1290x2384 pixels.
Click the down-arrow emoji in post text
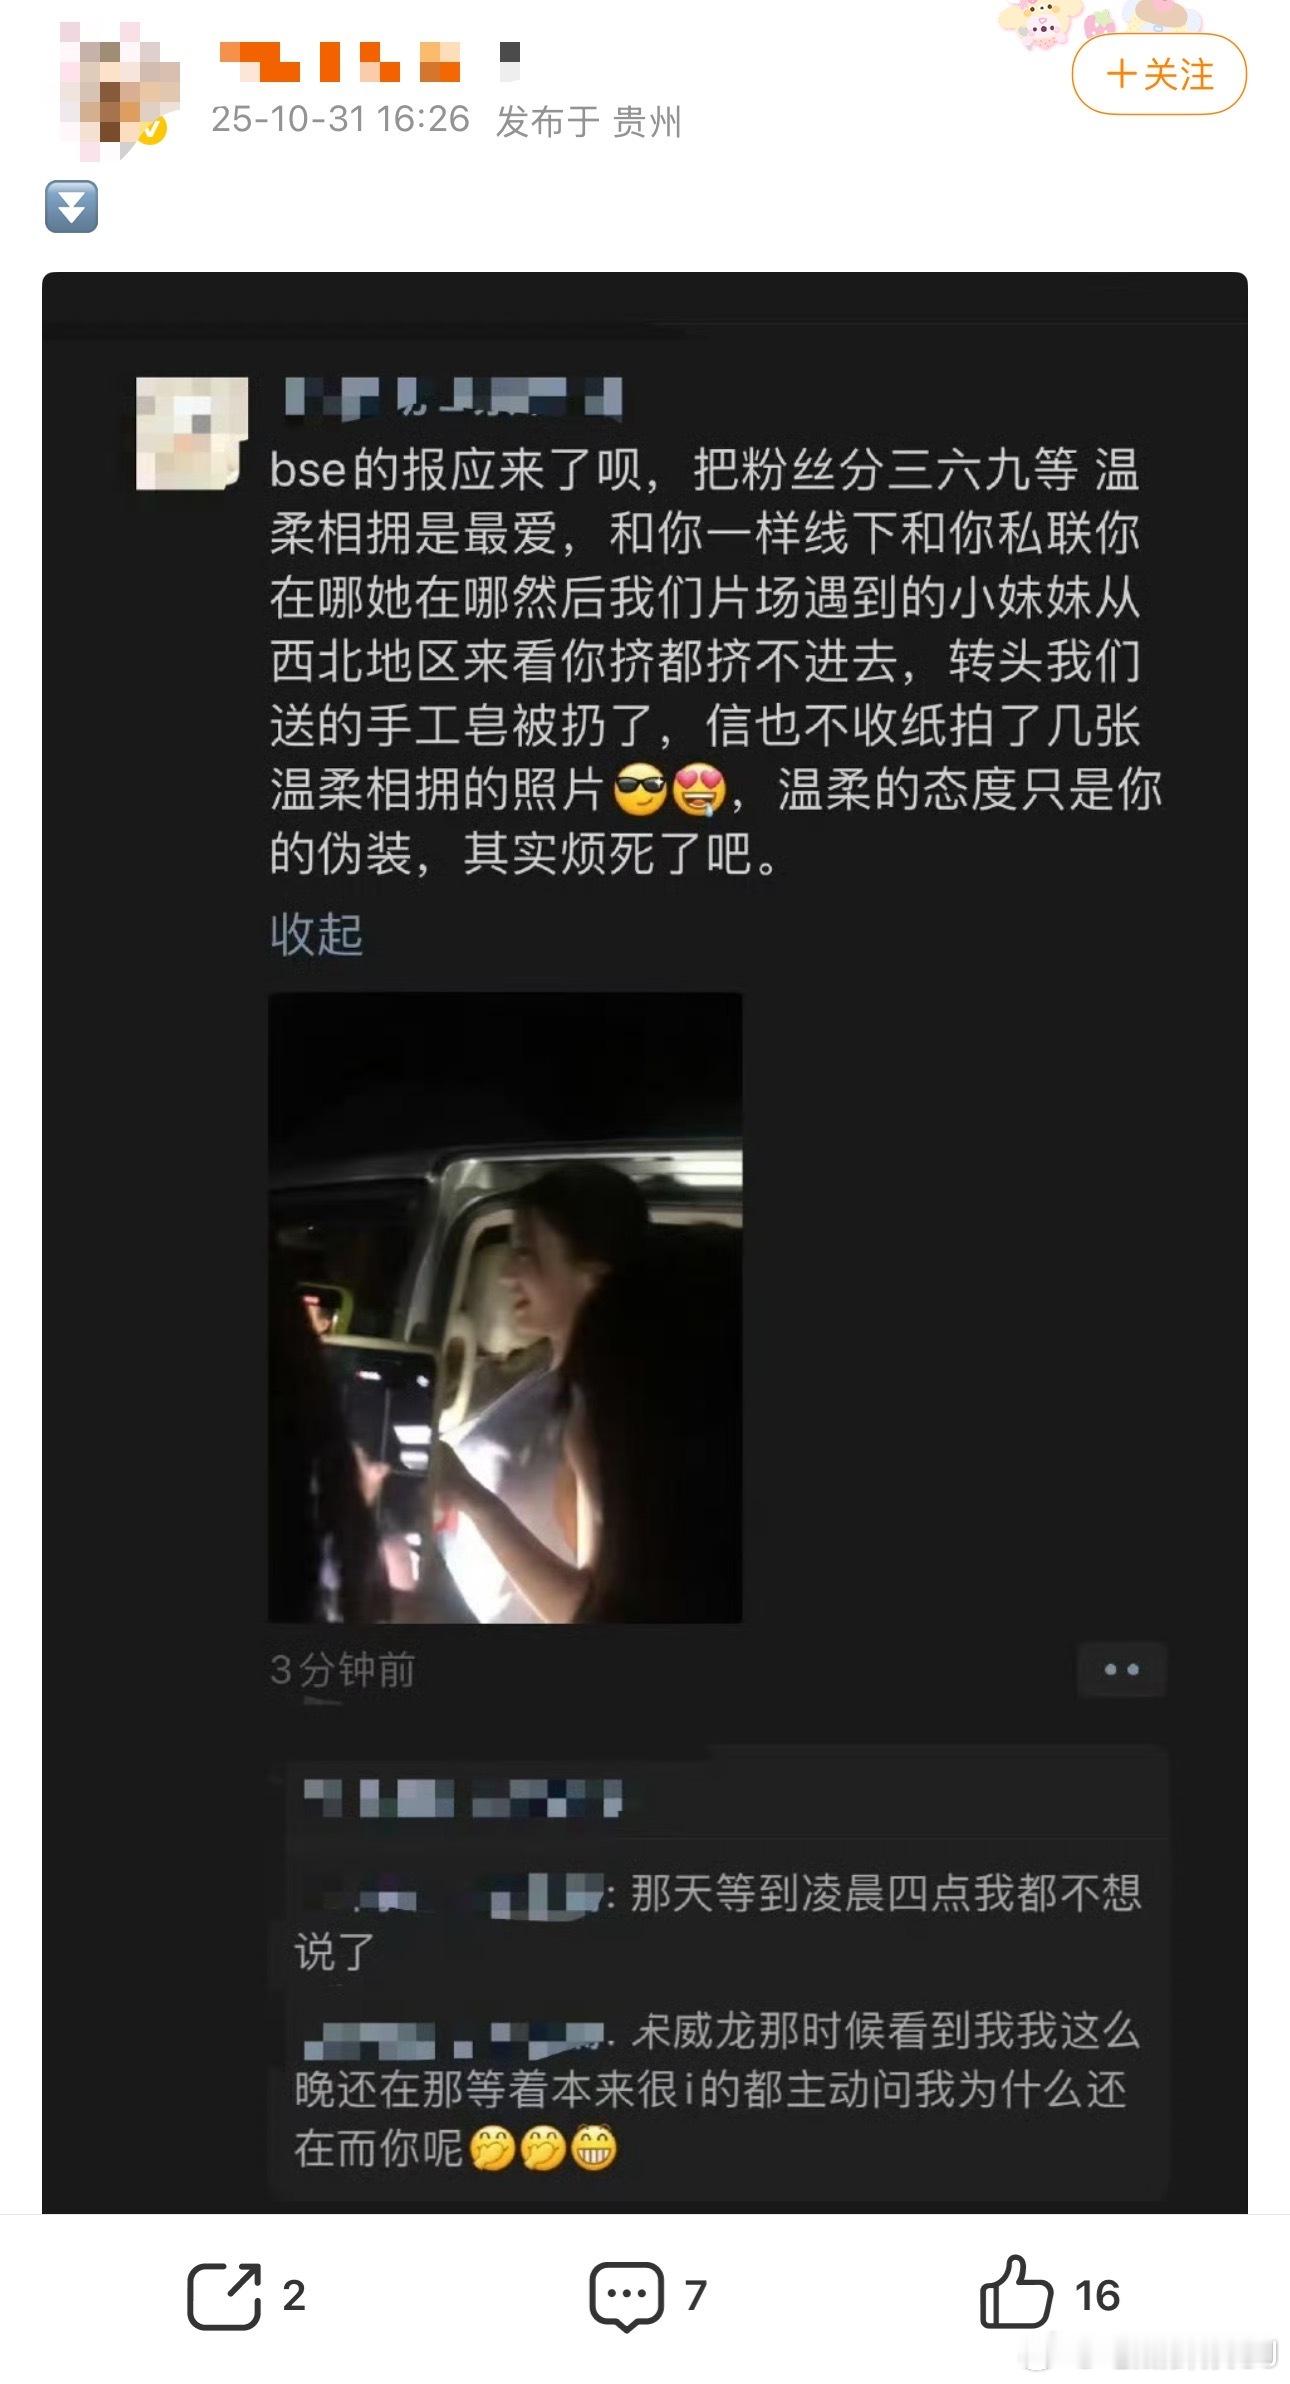(71, 207)
